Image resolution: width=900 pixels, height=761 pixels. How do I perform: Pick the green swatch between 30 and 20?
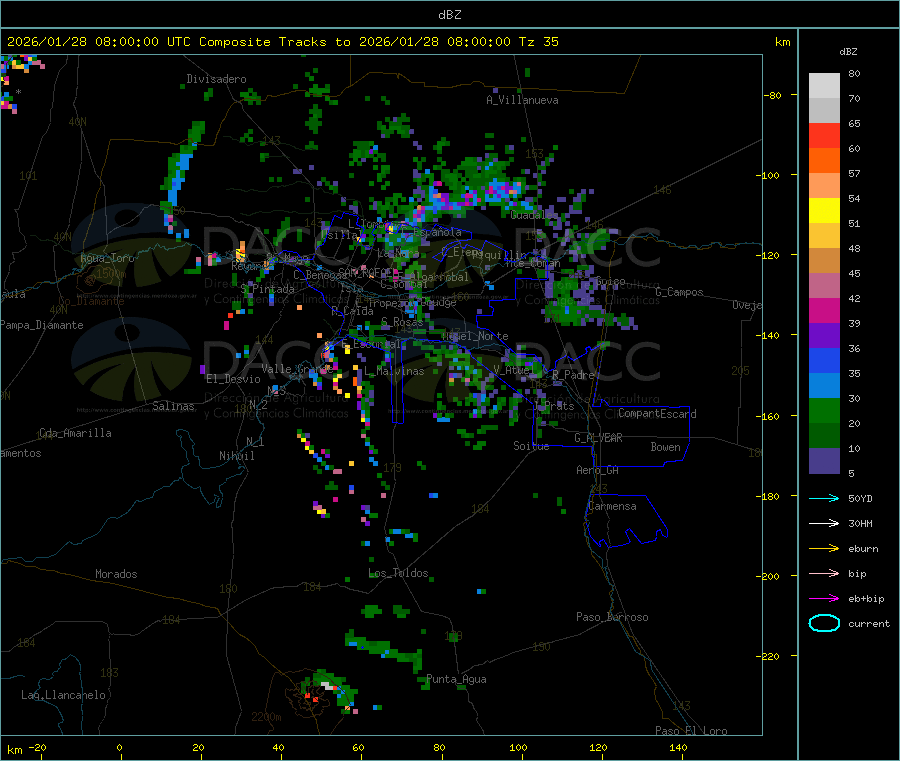[x=824, y=410]
